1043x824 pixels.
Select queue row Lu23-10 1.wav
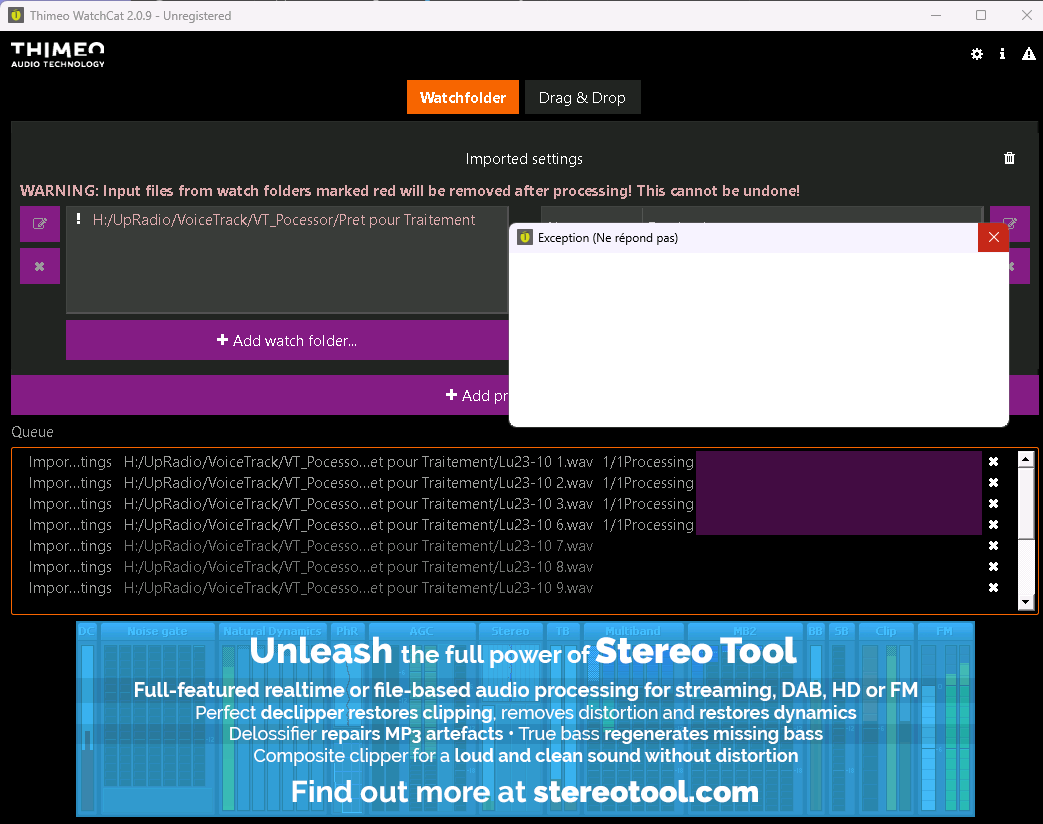point(506,462)
